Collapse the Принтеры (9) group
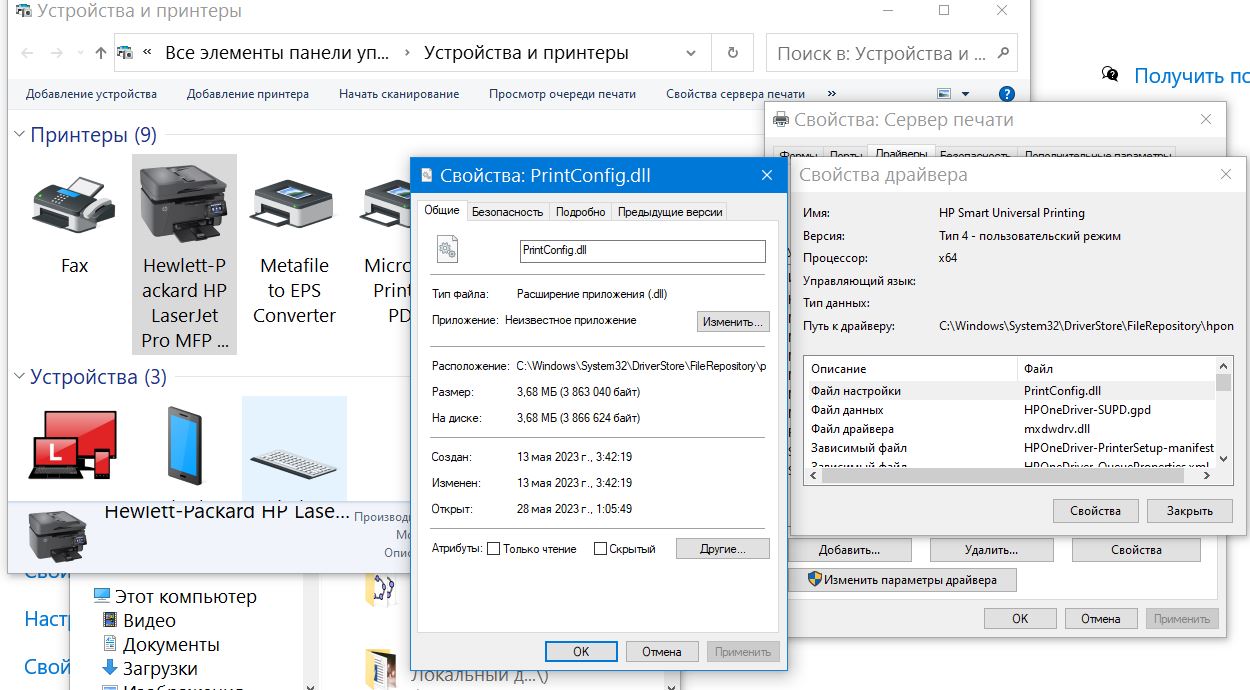Image resolution: width=1250 pixels, height=690 pixels. 20,135
